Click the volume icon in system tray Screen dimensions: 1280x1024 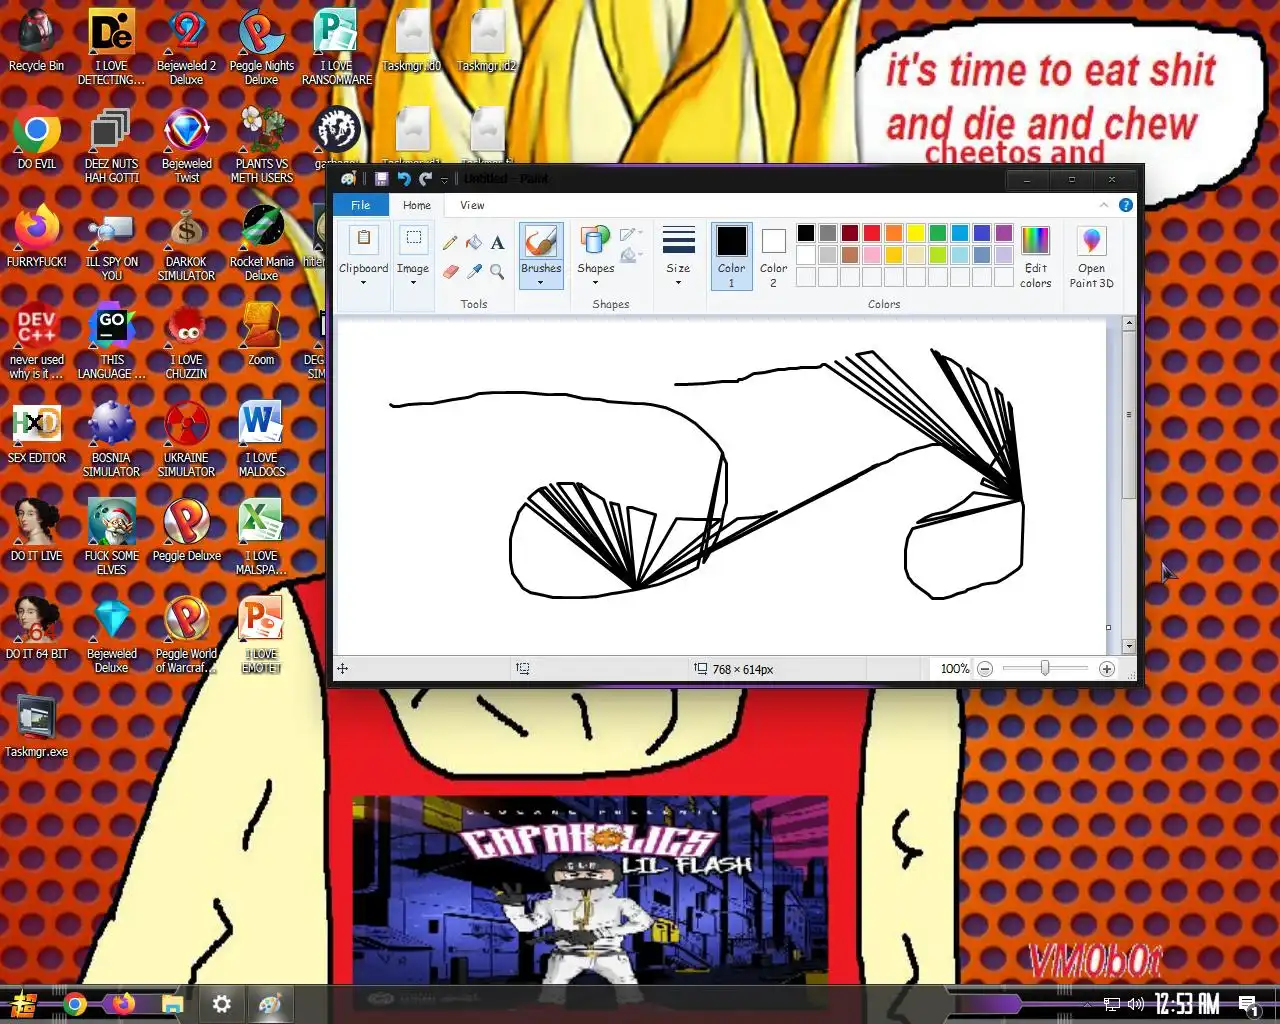point(1135,1004)
